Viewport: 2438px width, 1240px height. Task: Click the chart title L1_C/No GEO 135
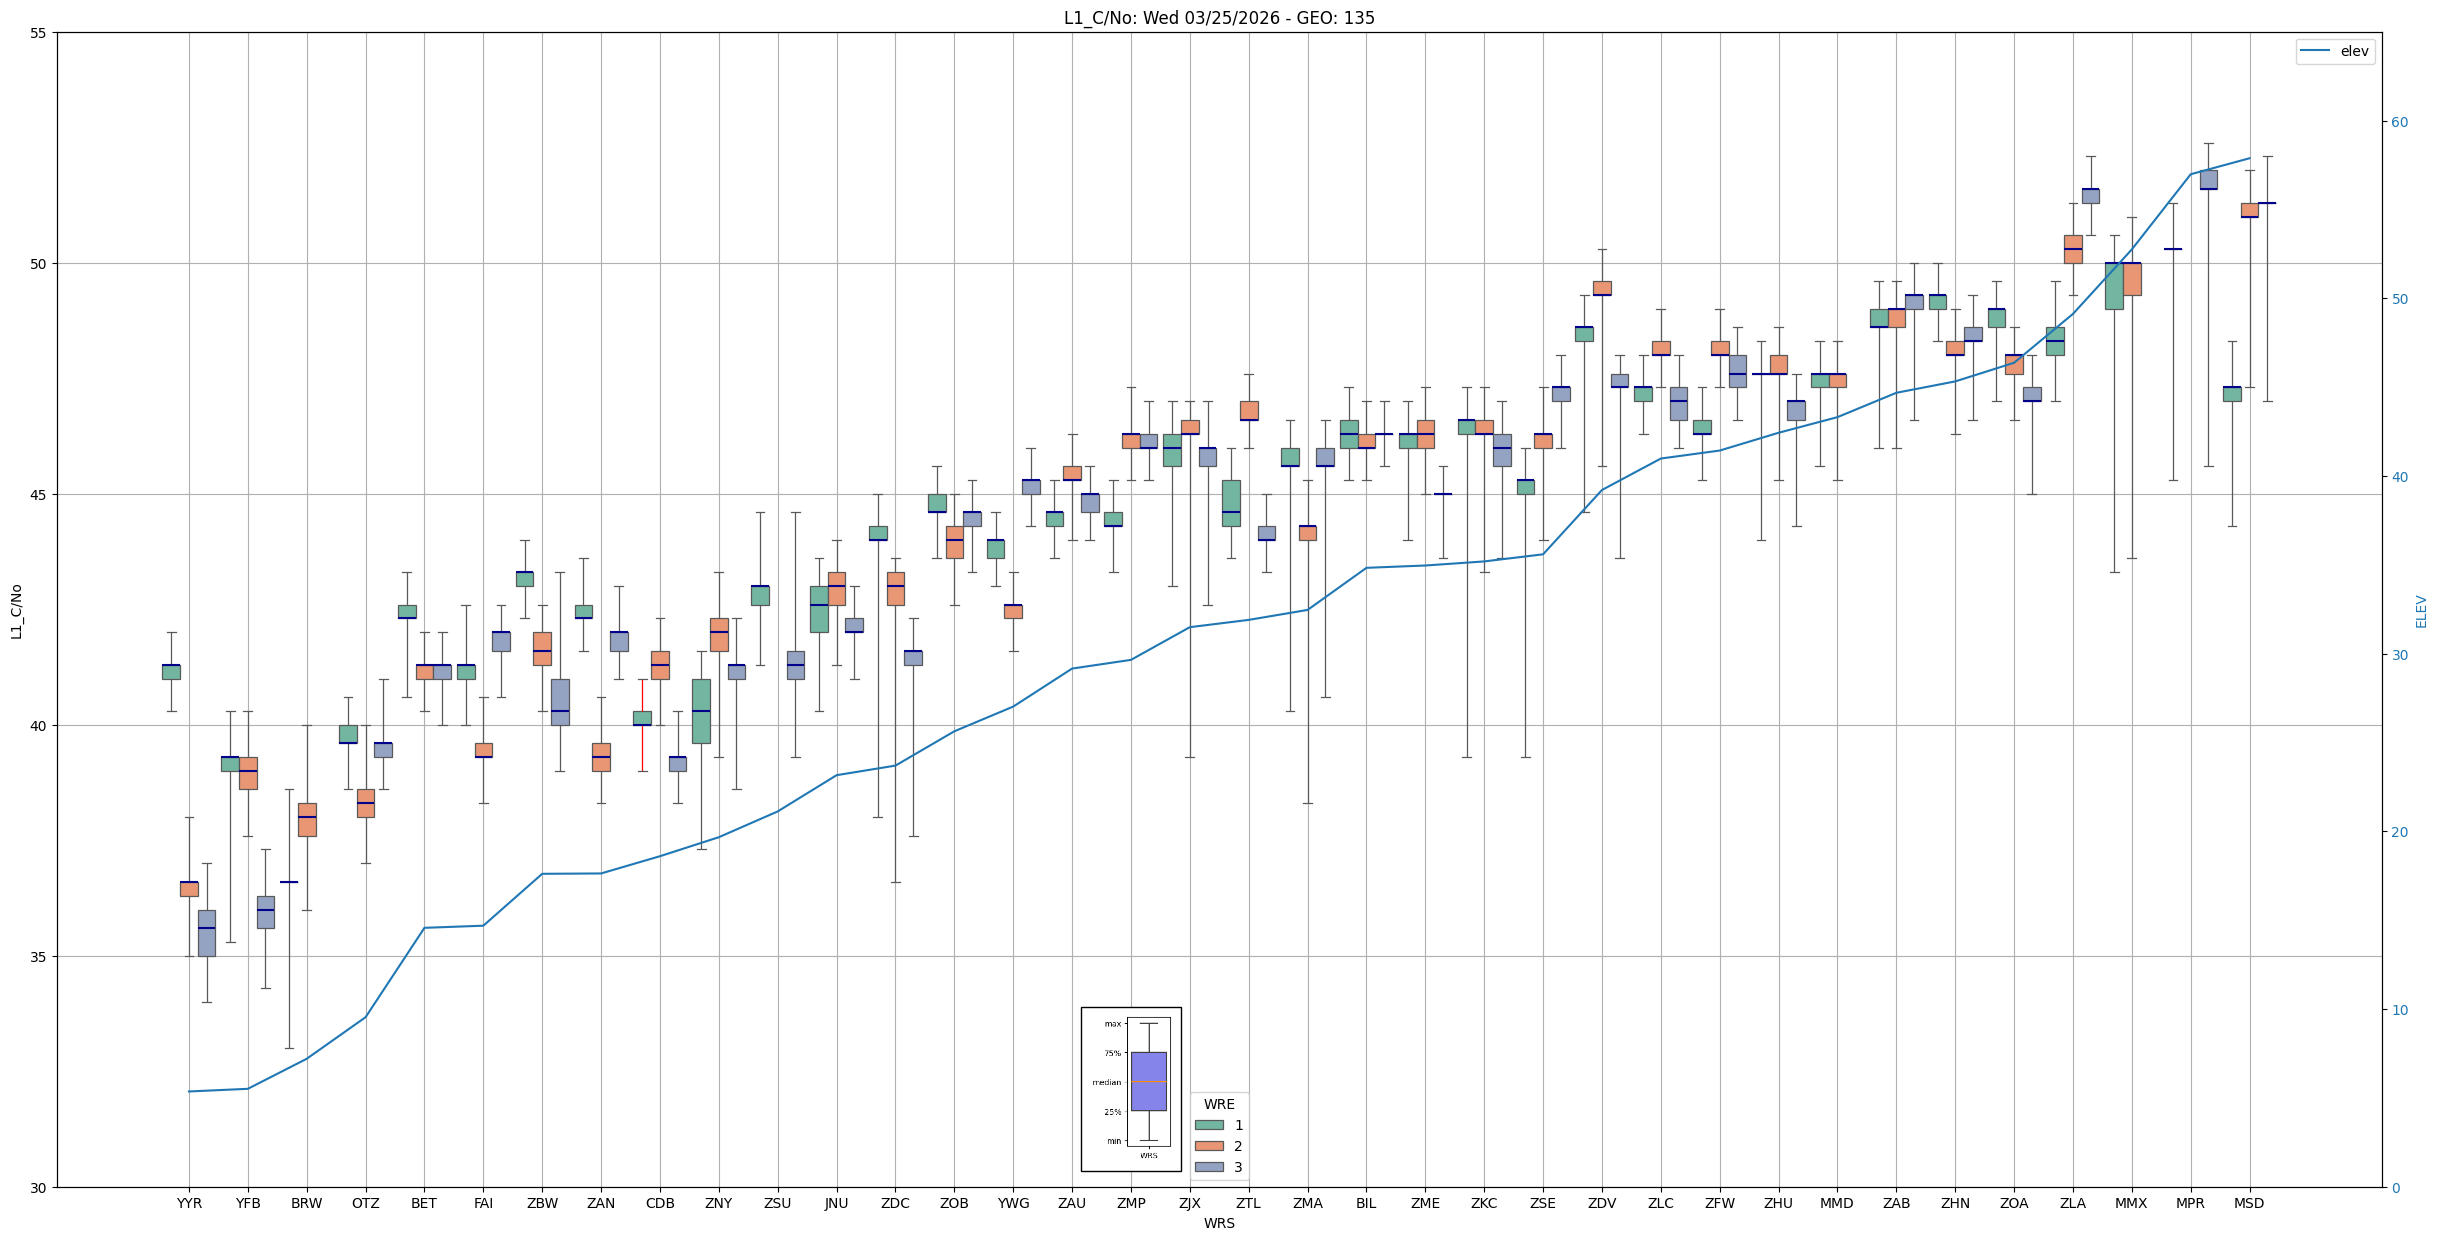(x=1219, y=18)
